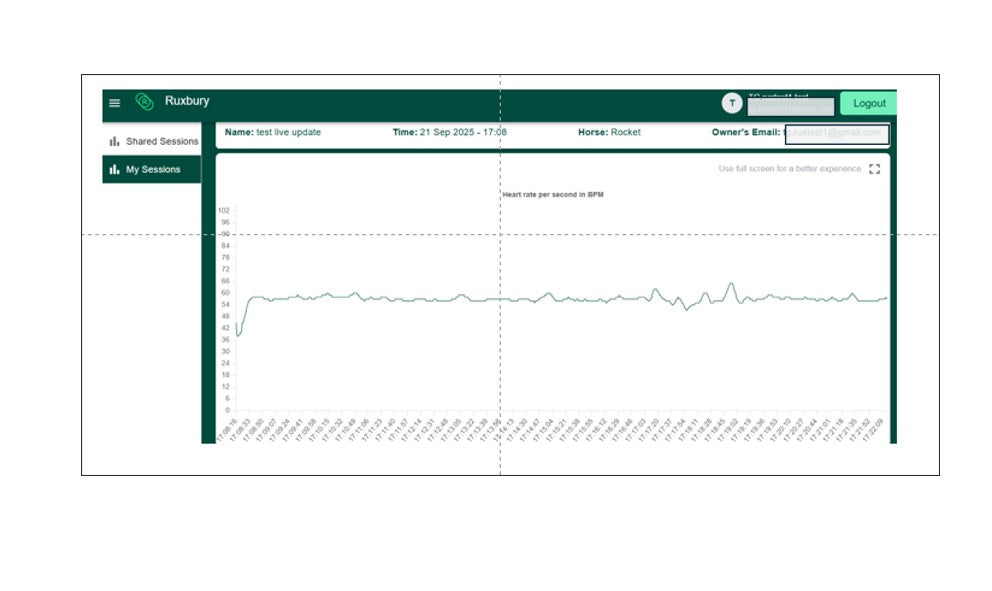Click the user avatar with letter T
The image size is (992, 591).
[732, 103]
